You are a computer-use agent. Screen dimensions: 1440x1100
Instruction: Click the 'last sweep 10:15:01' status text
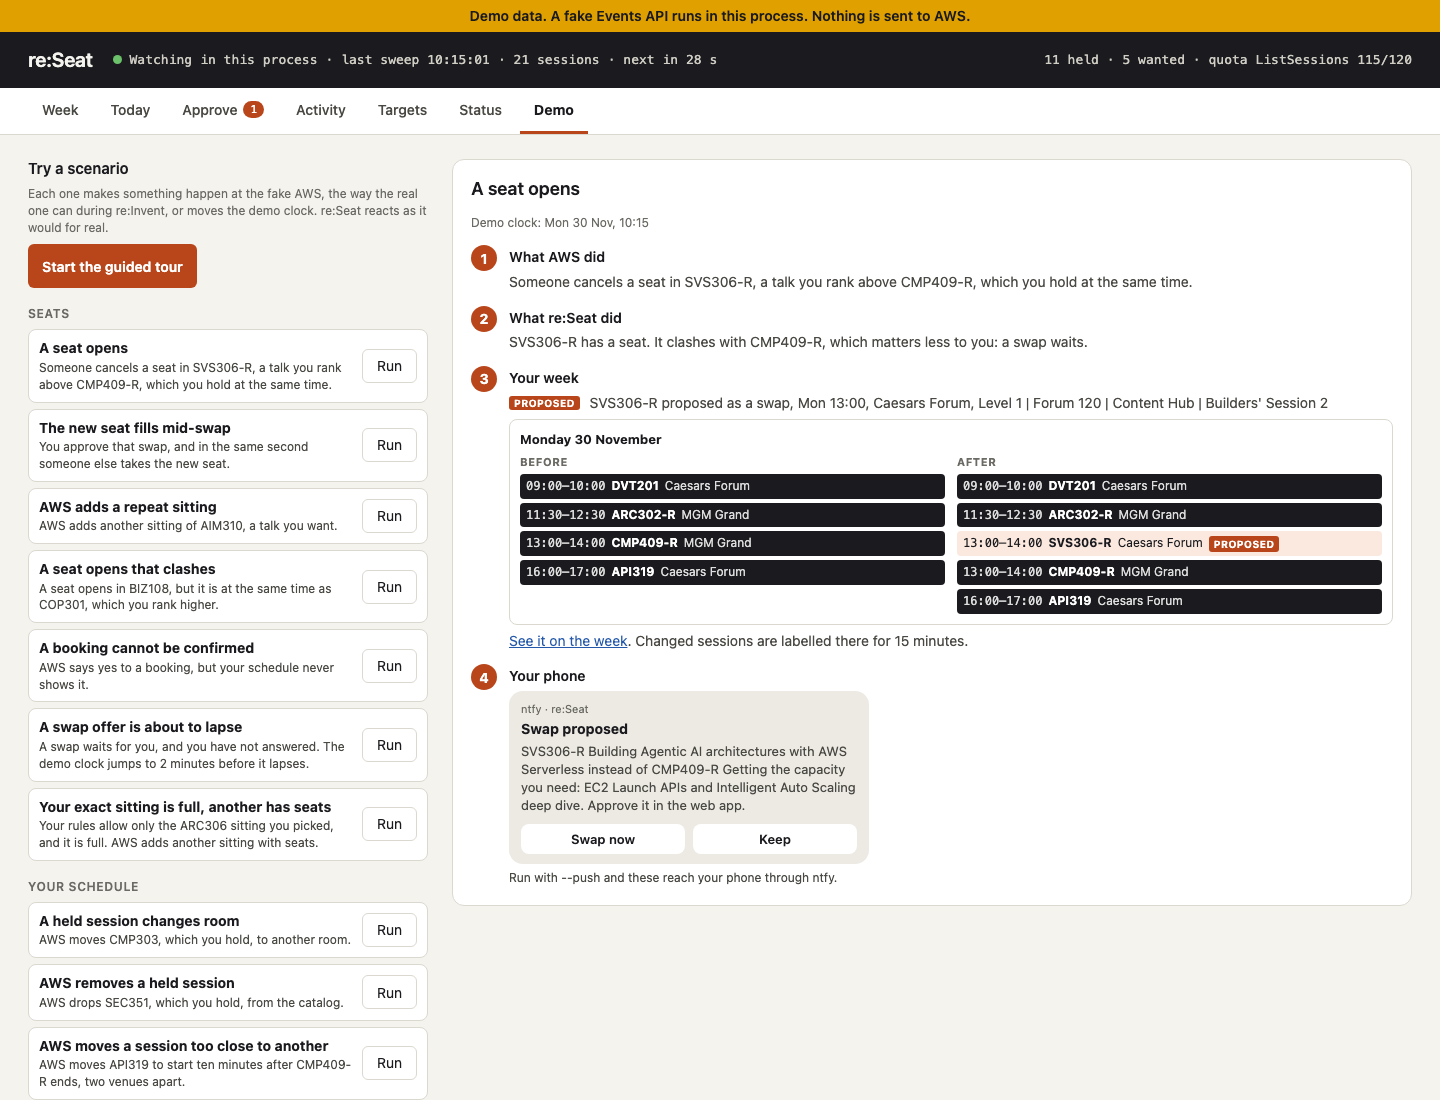(416, 60)
